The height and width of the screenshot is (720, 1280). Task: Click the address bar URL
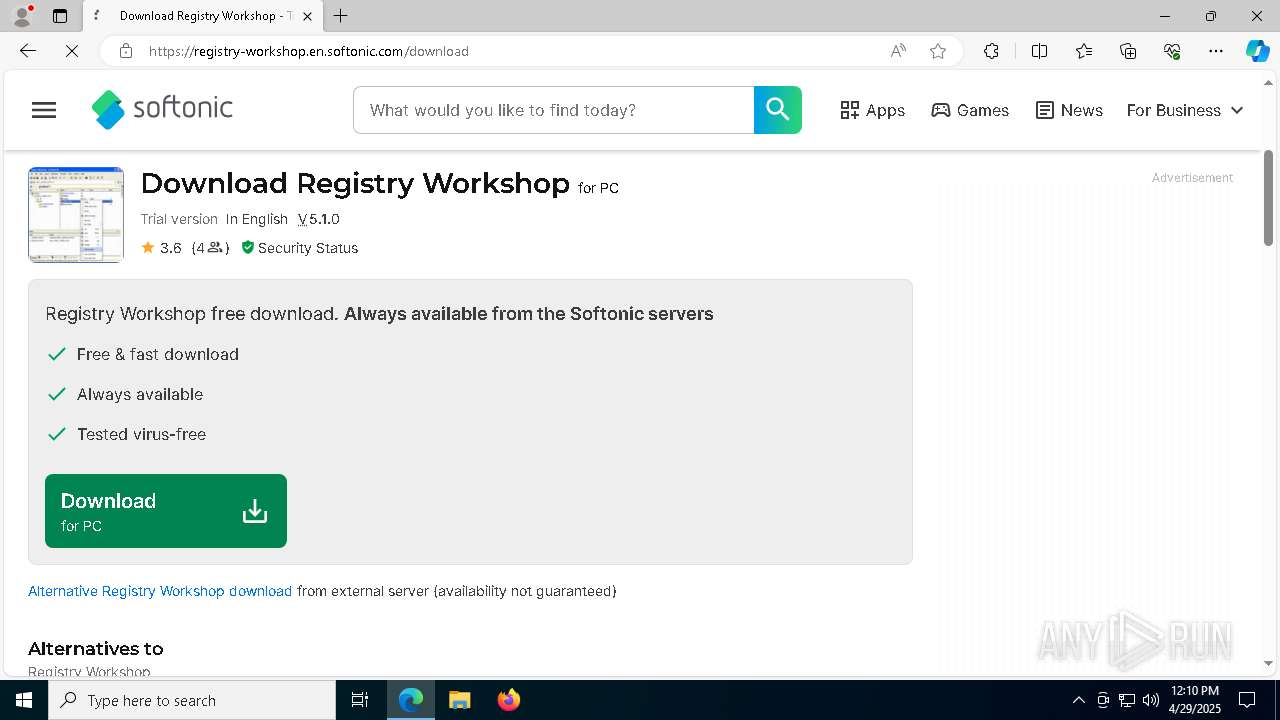click(309, 51)
